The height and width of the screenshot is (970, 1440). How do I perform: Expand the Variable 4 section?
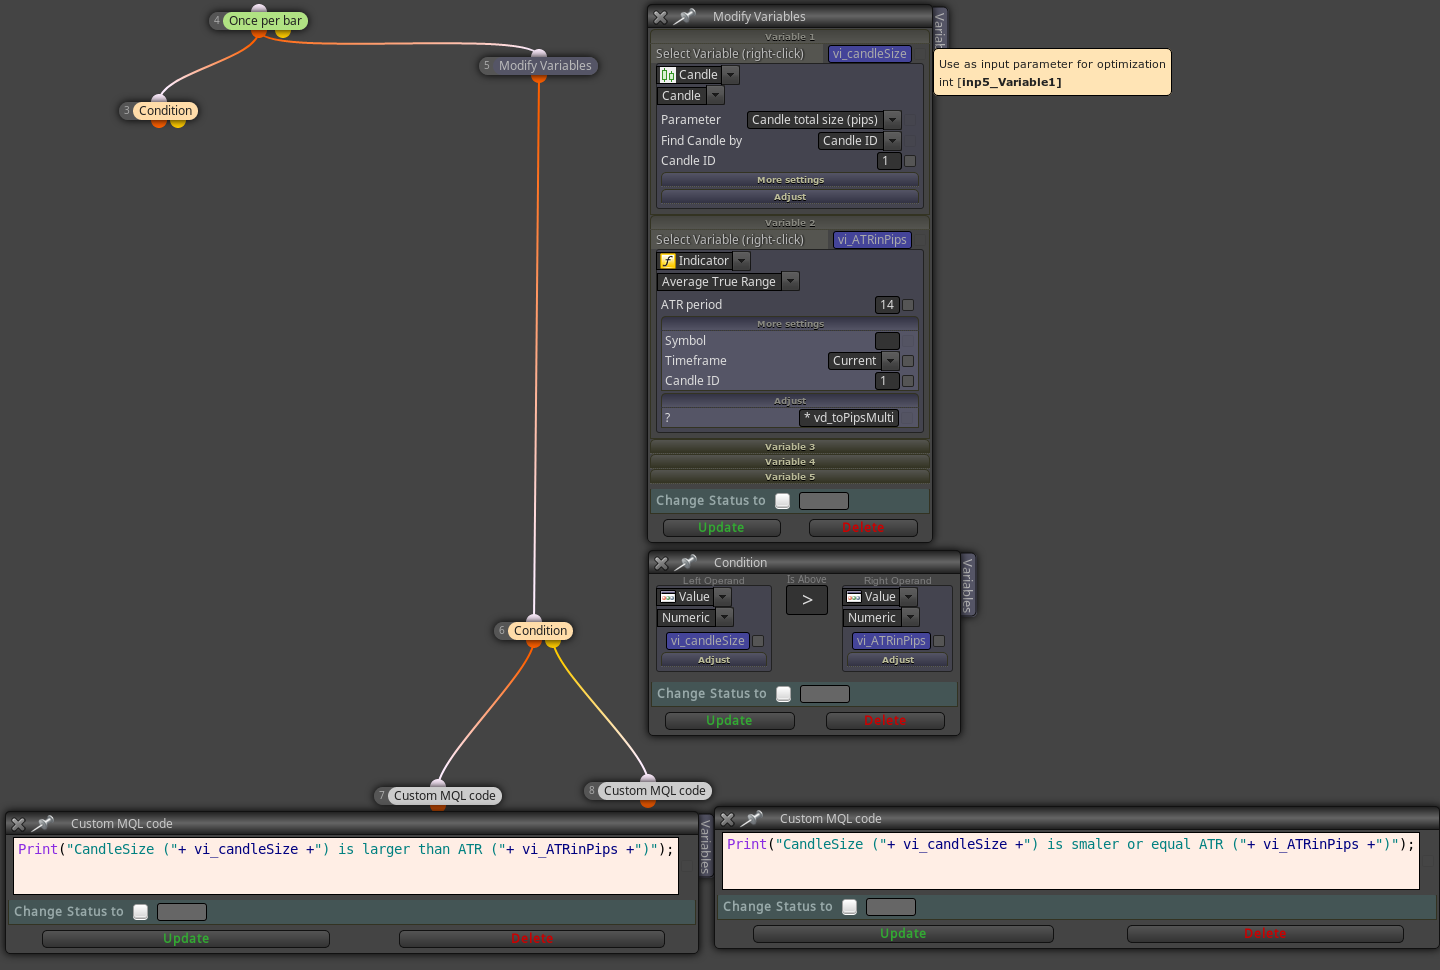(790, 462)
